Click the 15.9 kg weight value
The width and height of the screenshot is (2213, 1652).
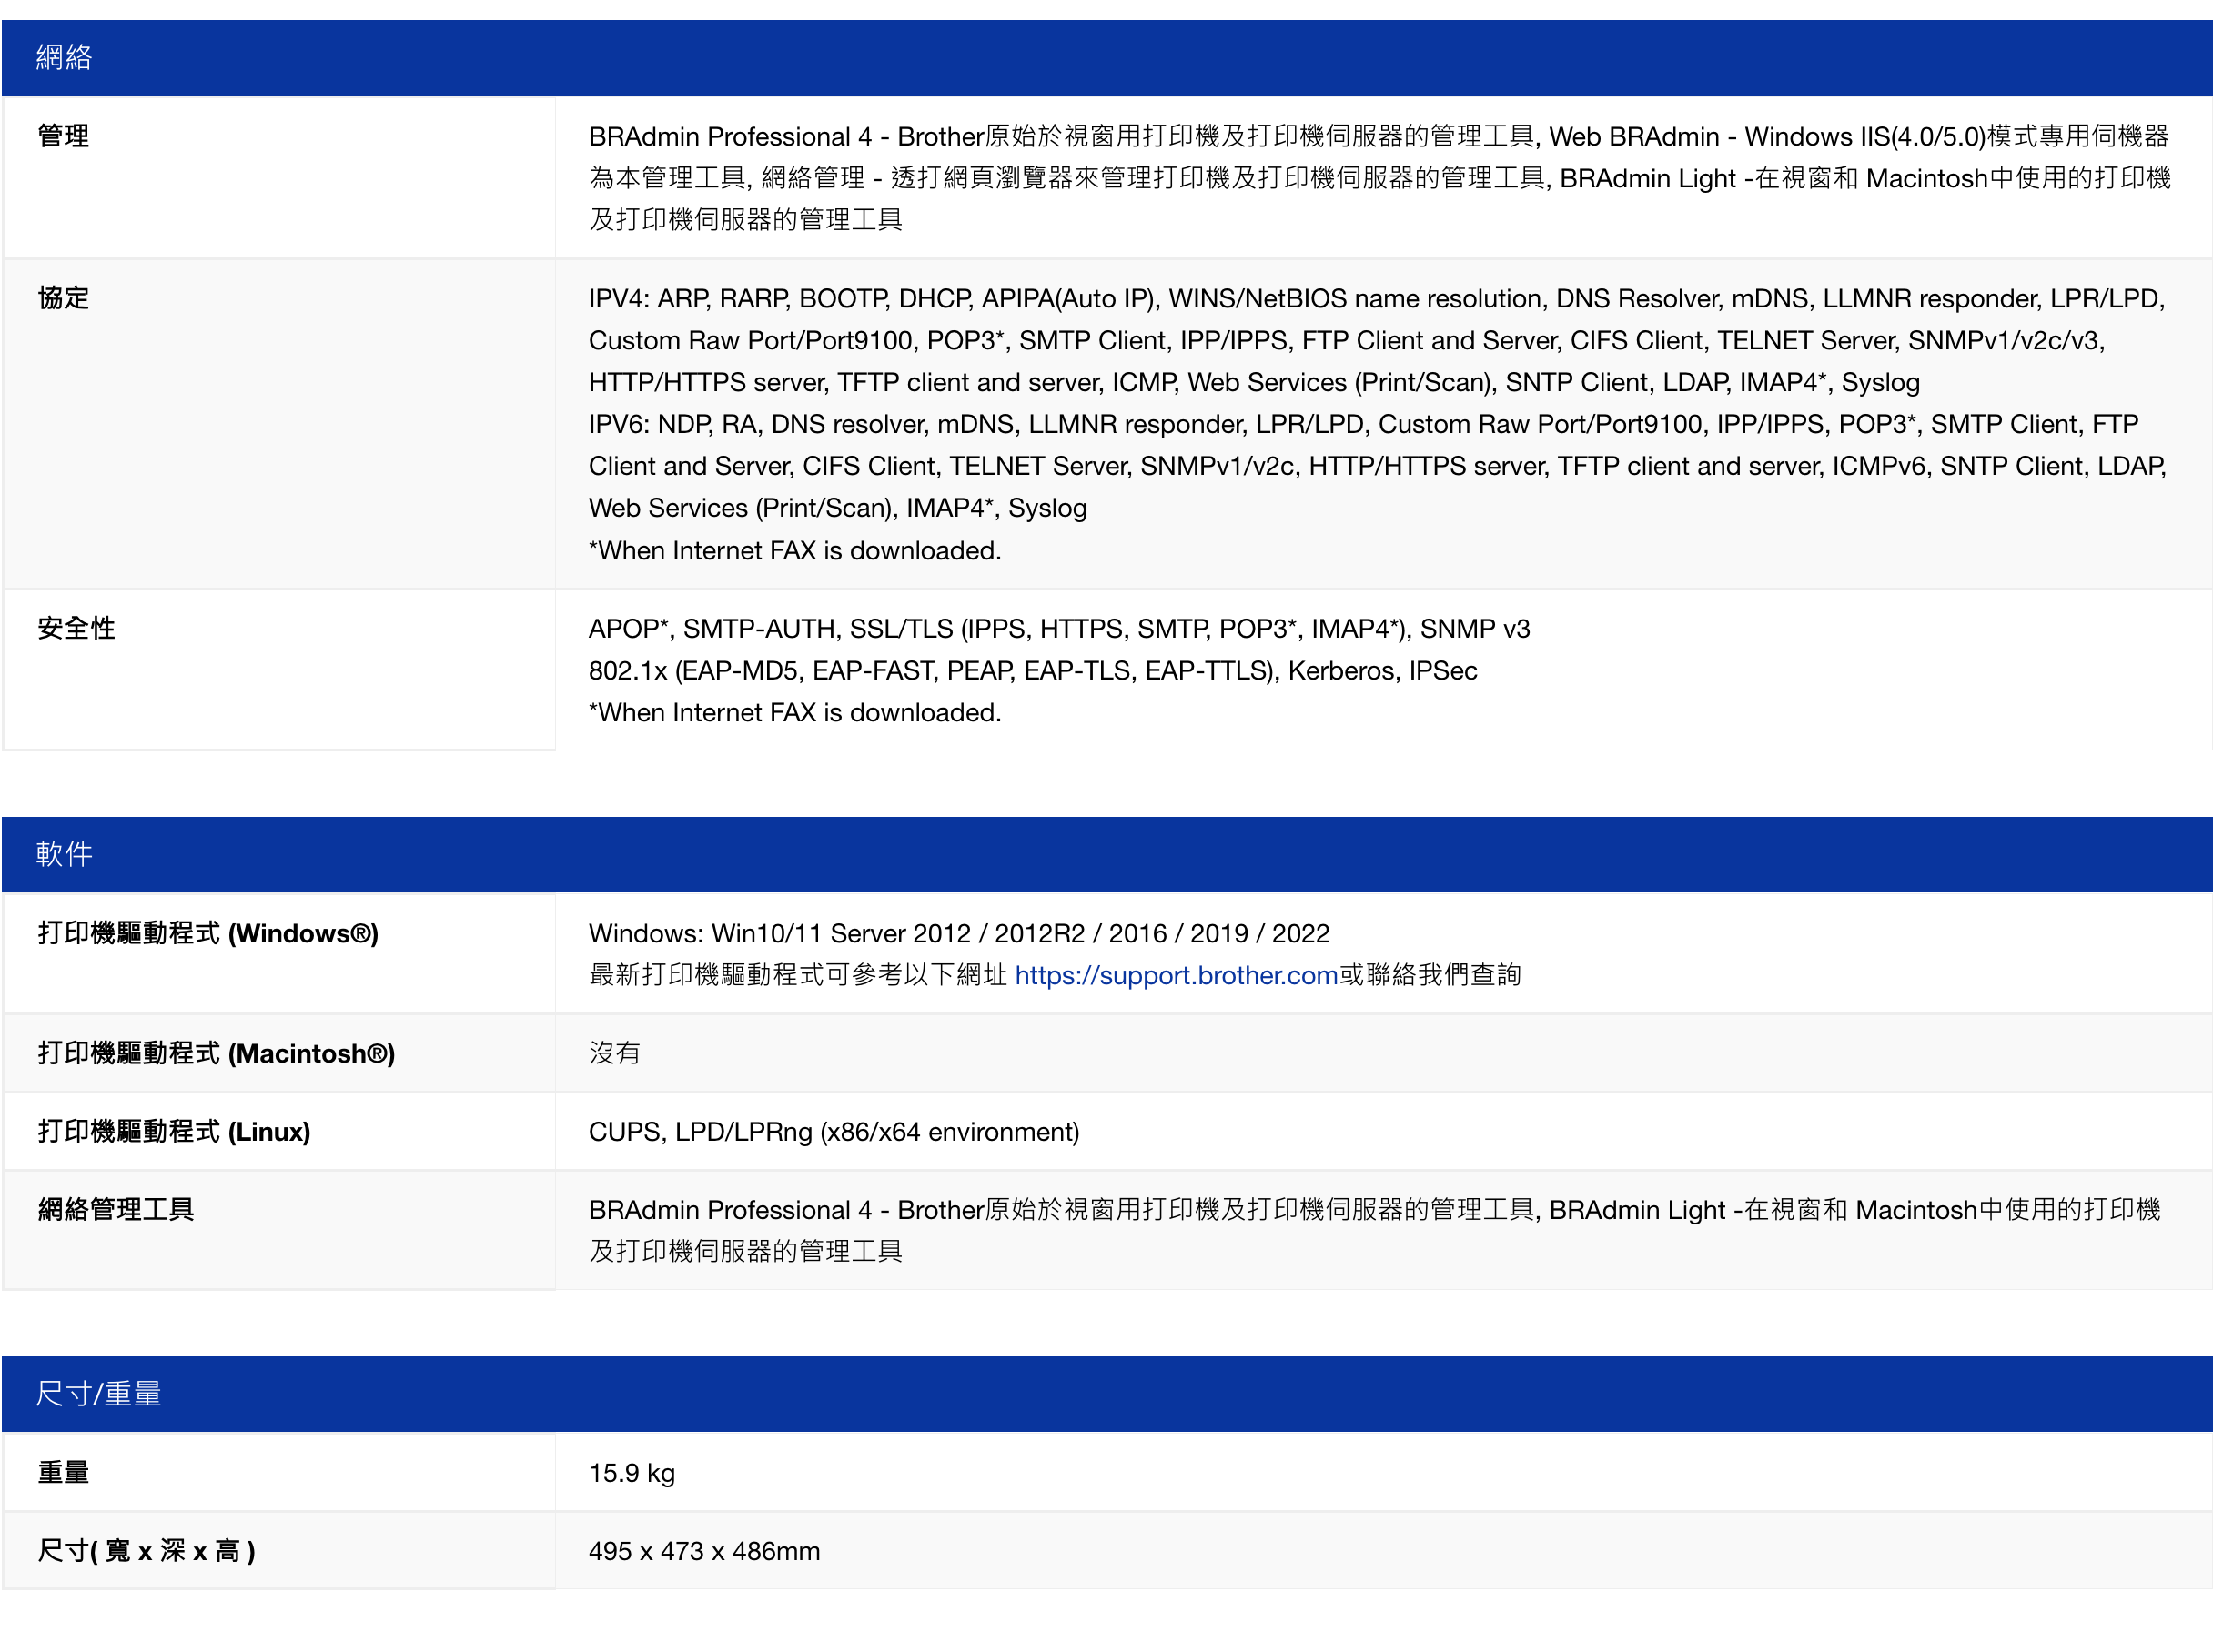631,1472
